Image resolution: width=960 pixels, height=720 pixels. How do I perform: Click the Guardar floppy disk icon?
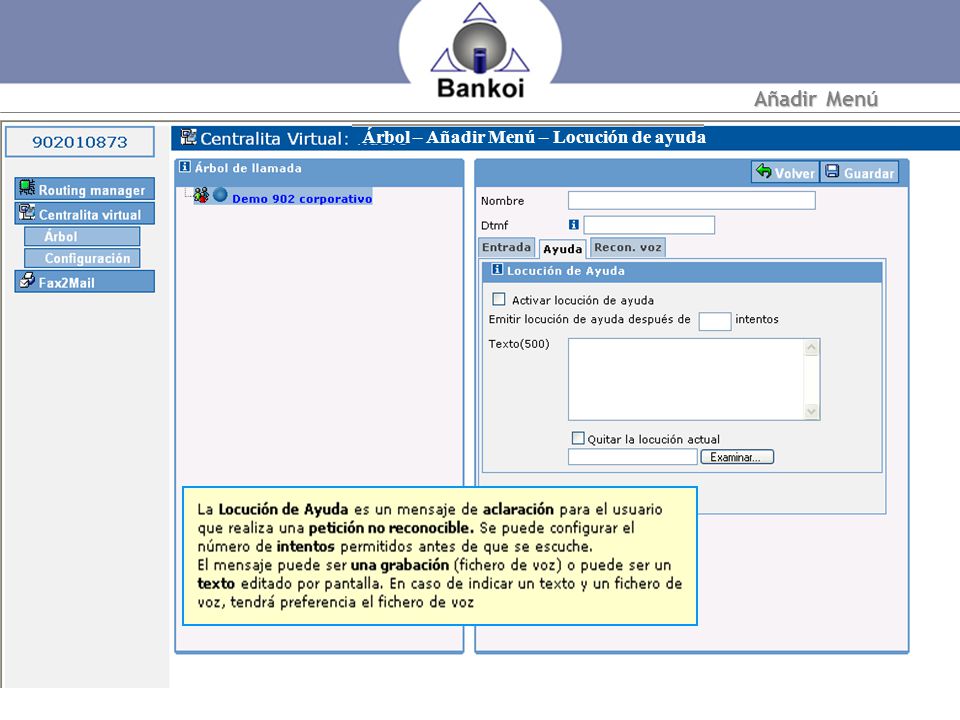coord(831,171)
